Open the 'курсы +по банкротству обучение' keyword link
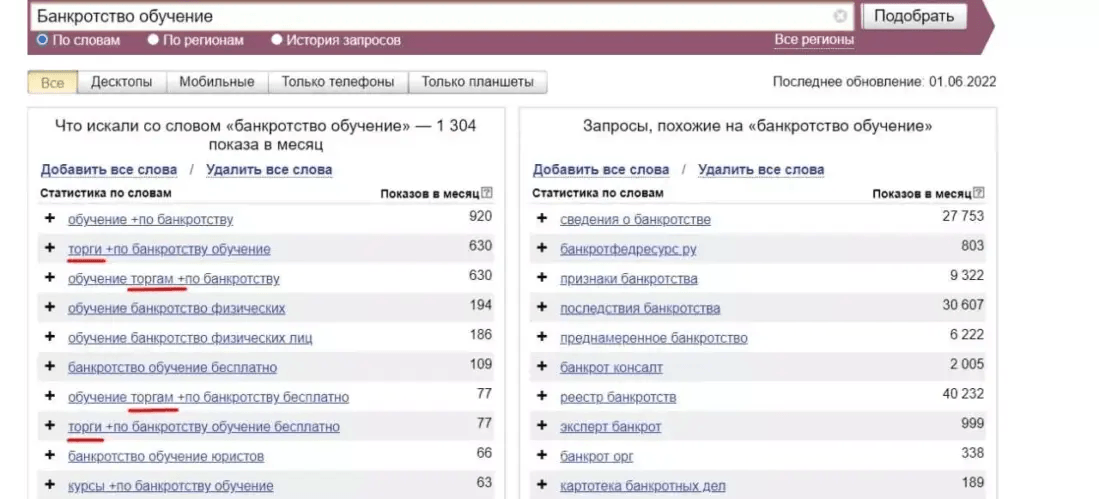 [x=170, y=486]
